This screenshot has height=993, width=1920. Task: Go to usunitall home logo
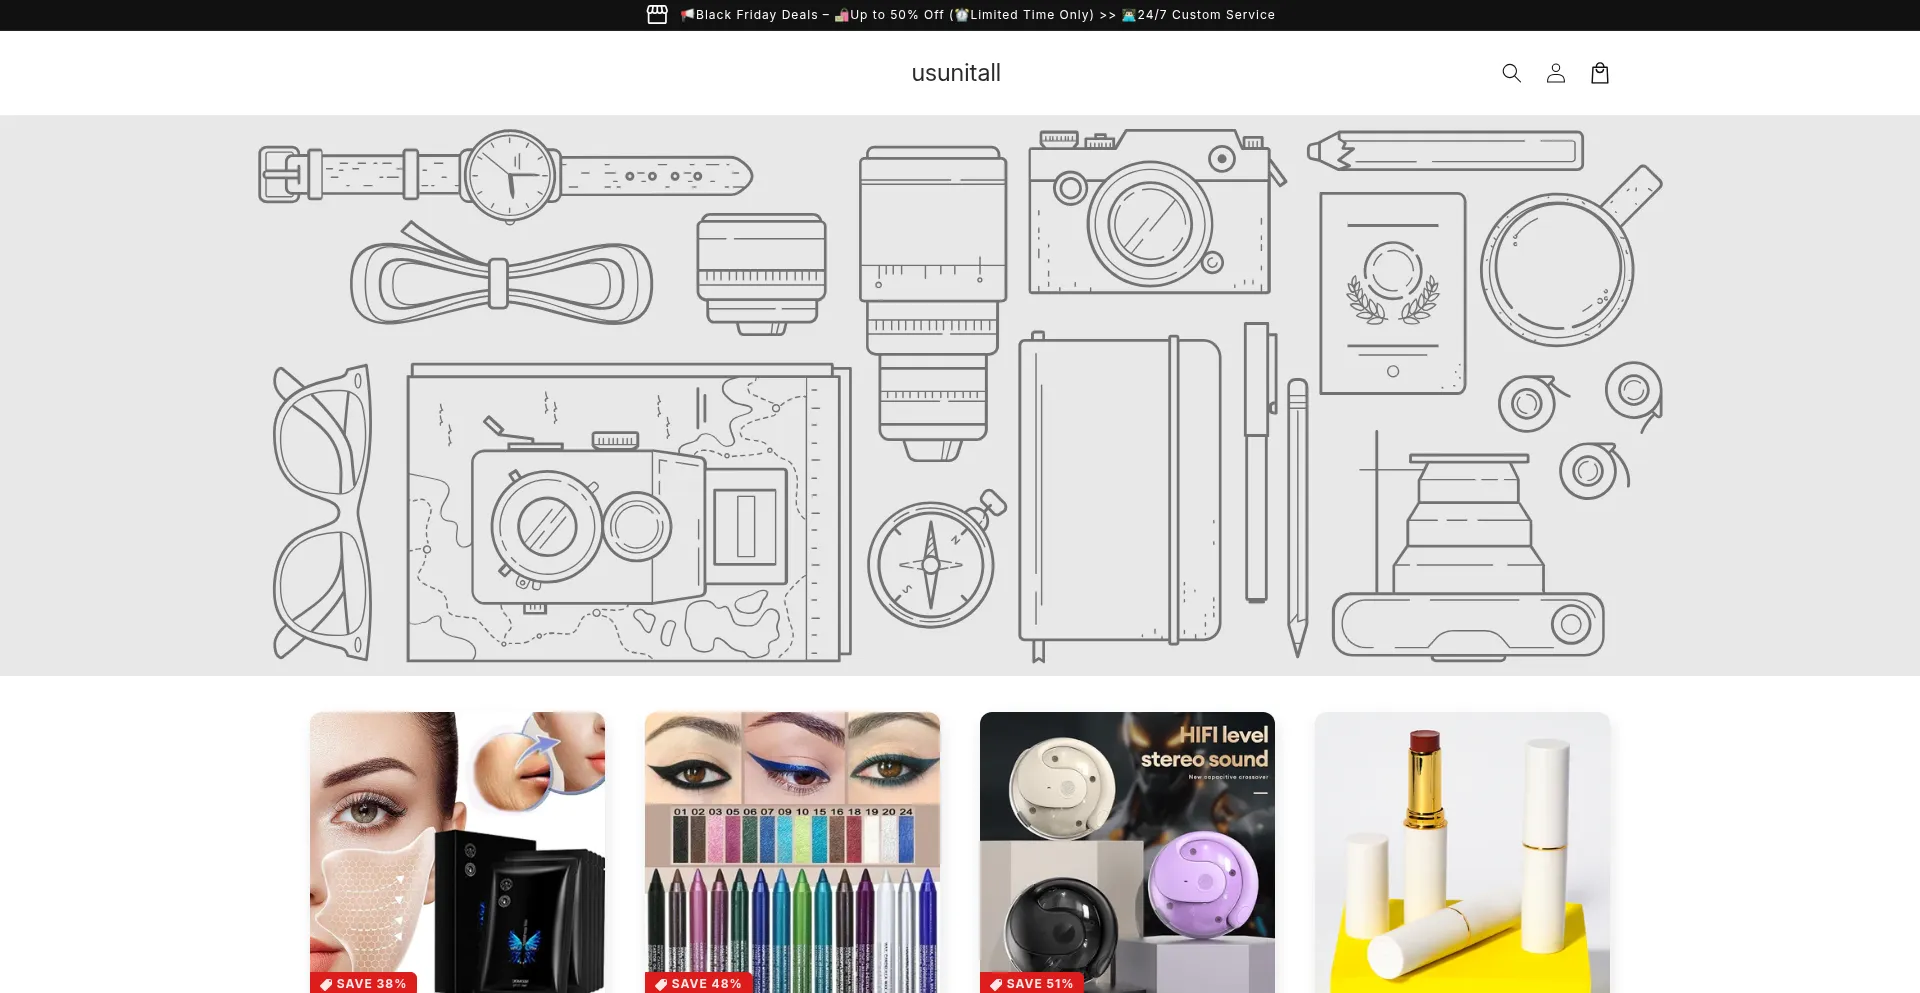coord(956,73)
